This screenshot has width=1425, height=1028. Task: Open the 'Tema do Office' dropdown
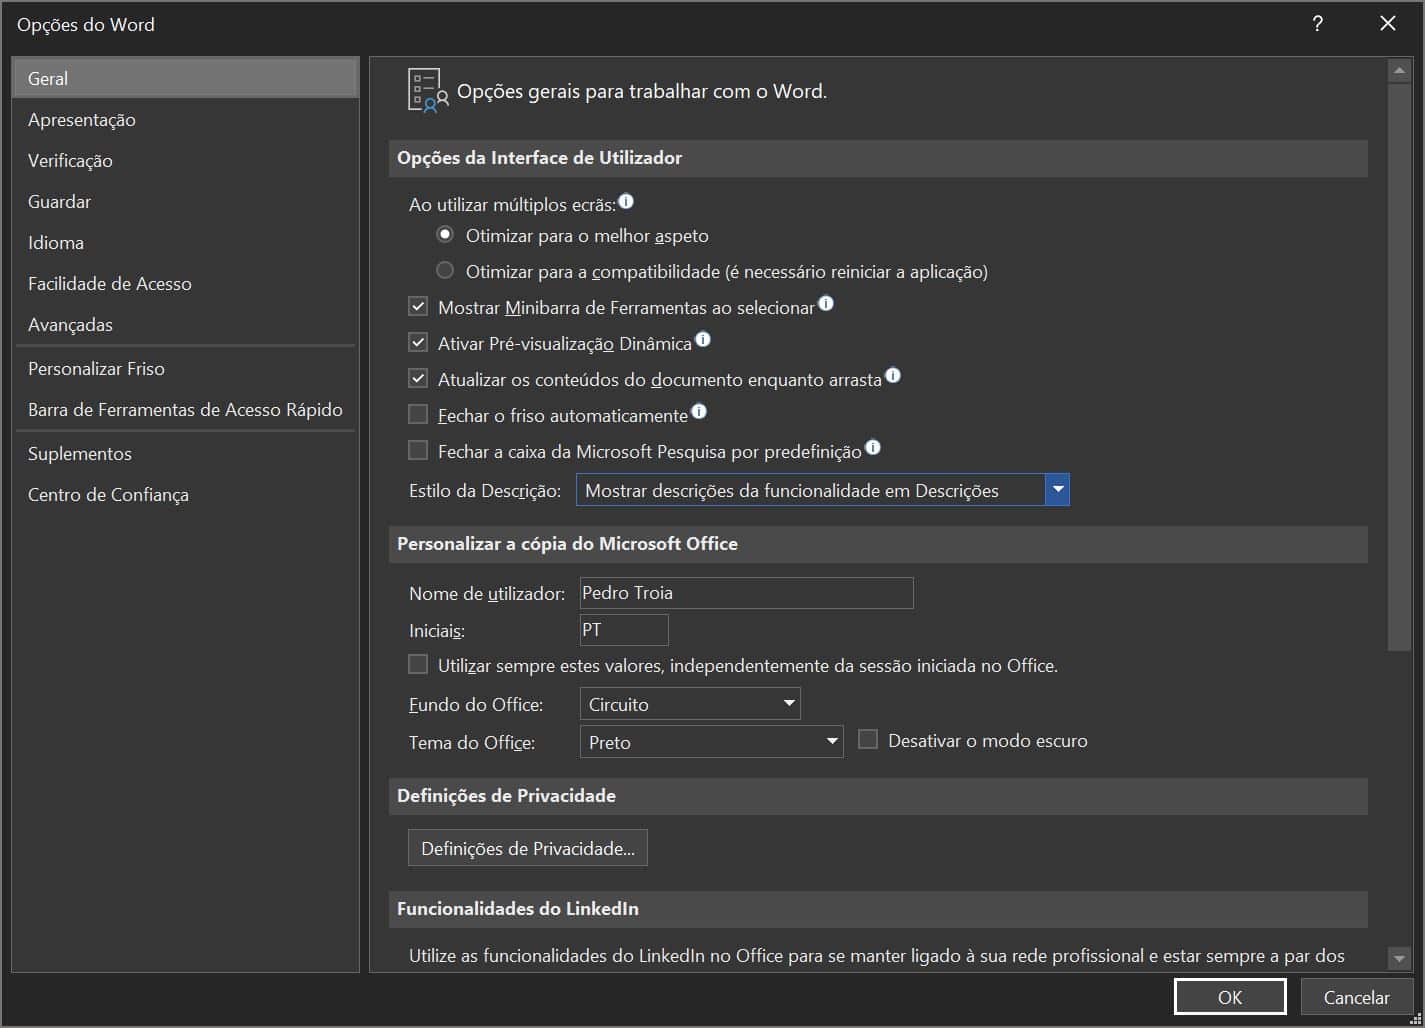pos(831,742)
